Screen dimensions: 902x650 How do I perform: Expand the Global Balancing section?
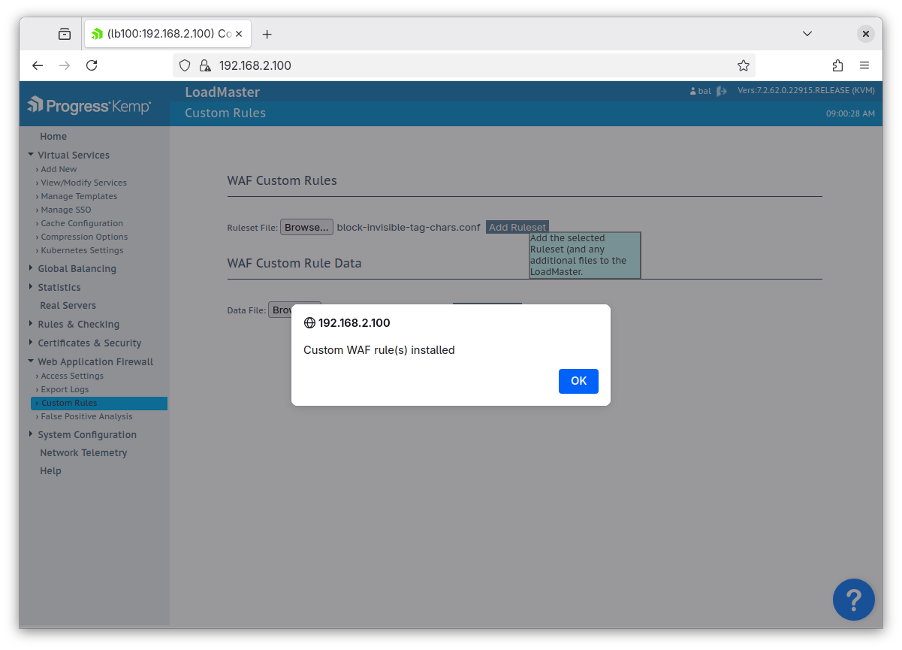click(x=80, y=268)
